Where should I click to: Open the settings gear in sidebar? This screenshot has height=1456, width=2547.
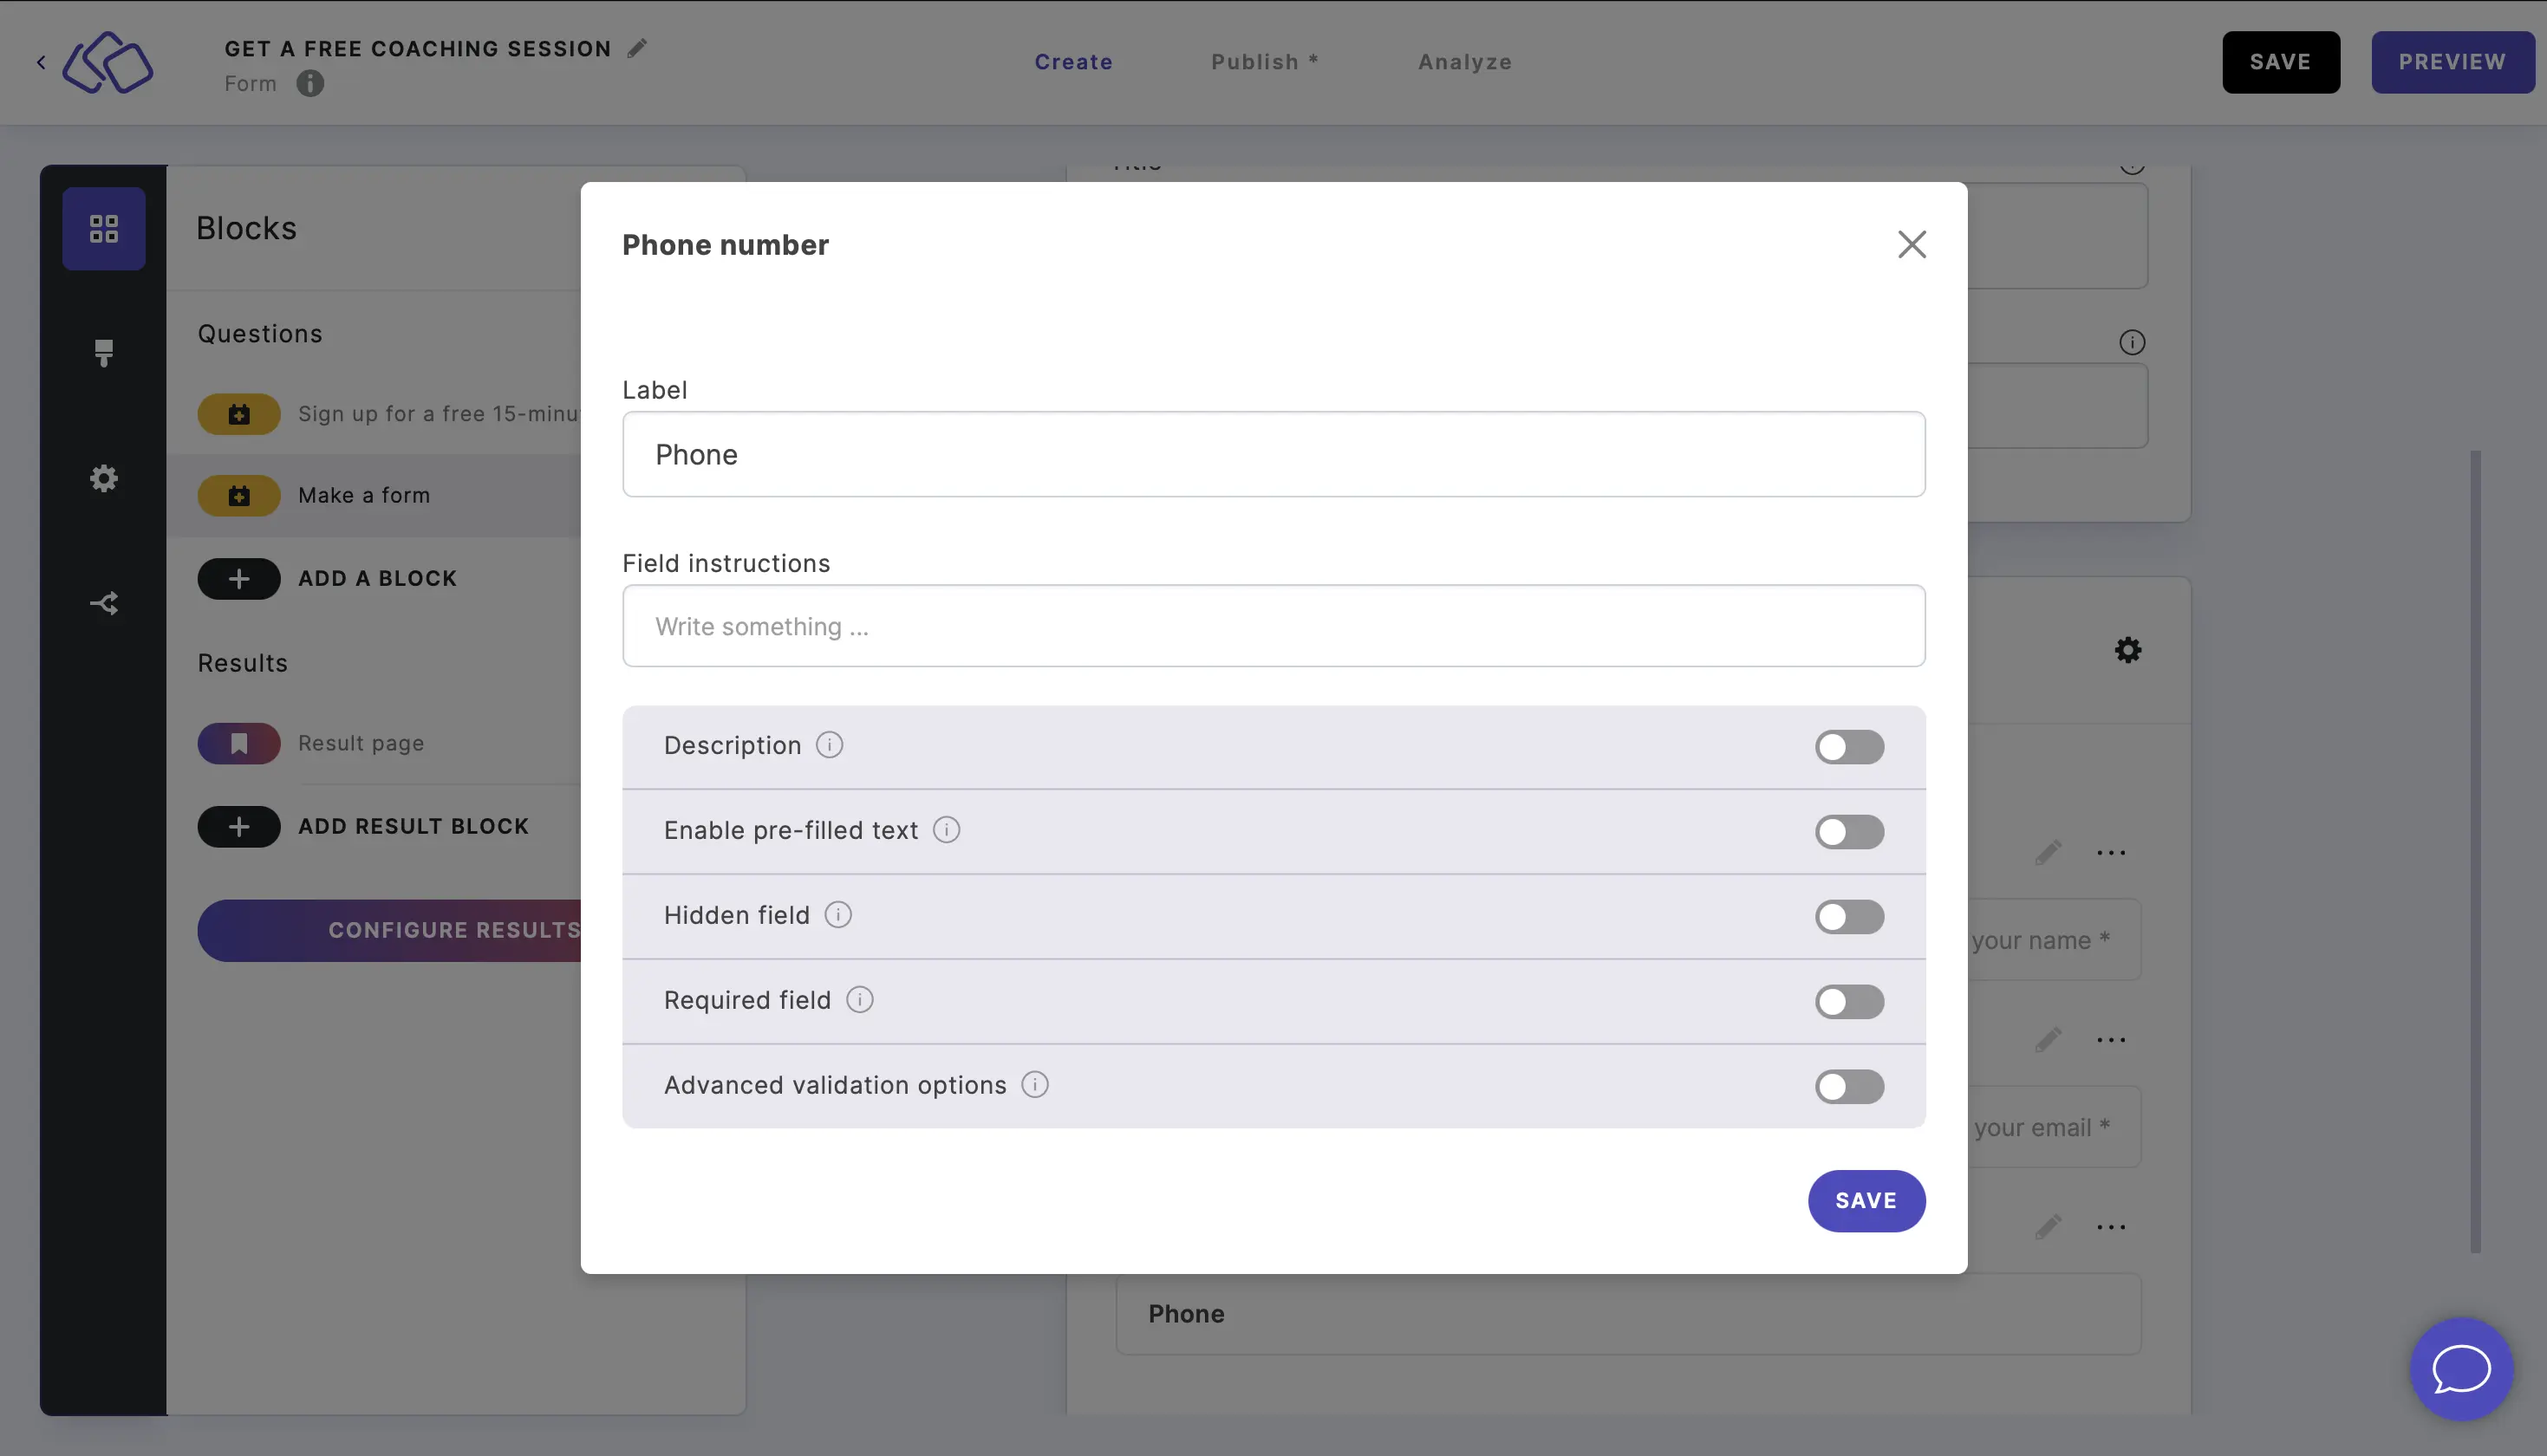(104, 478)
